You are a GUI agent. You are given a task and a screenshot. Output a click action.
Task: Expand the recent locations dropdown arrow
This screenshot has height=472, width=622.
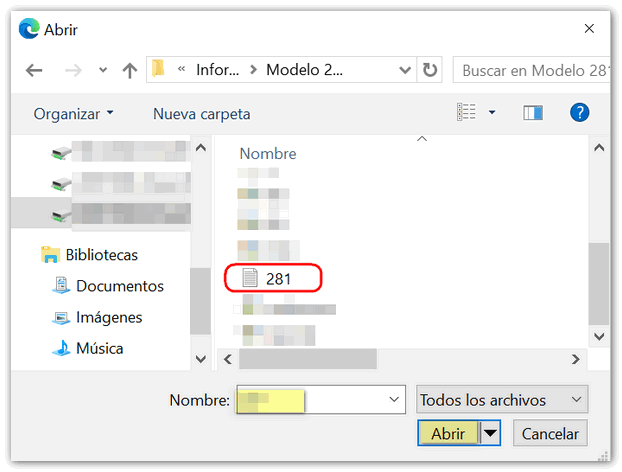(103, 71)
